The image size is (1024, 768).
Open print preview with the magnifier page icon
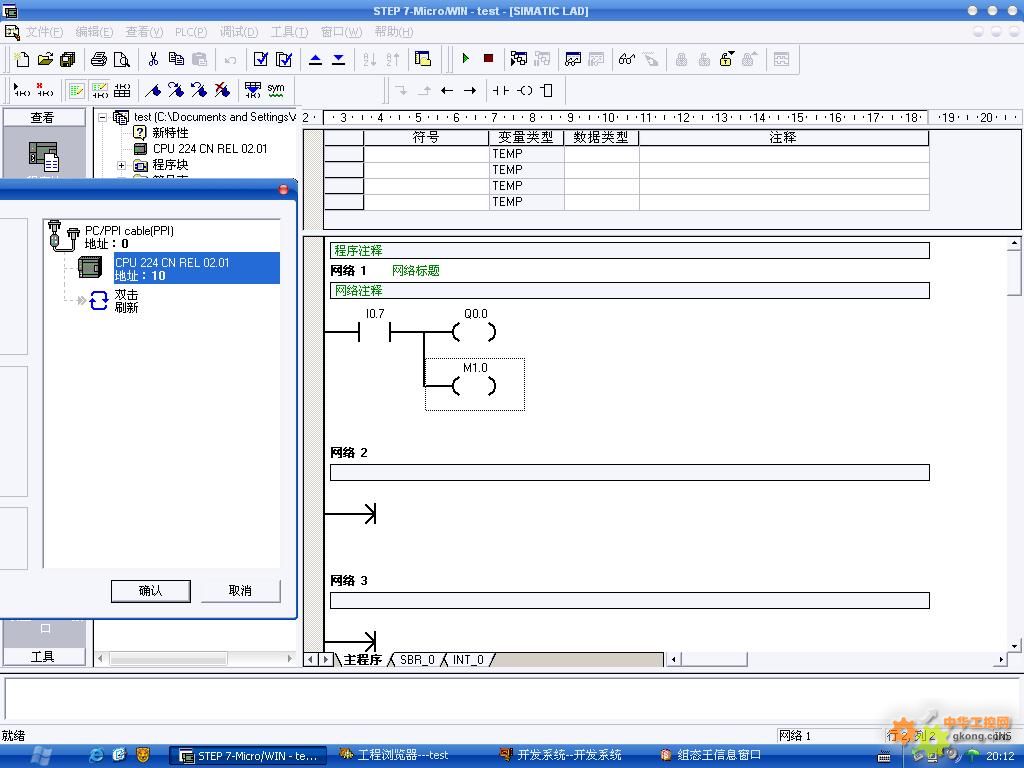(x=121, y=59)
